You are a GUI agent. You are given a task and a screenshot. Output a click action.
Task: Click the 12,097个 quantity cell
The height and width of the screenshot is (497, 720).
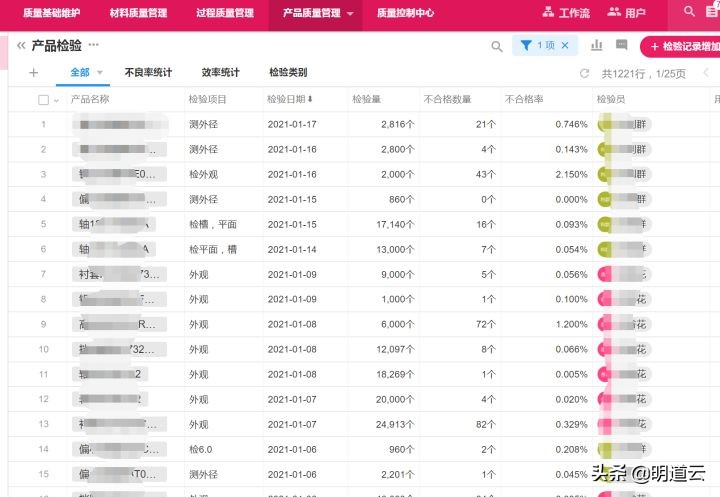point(395,350)
